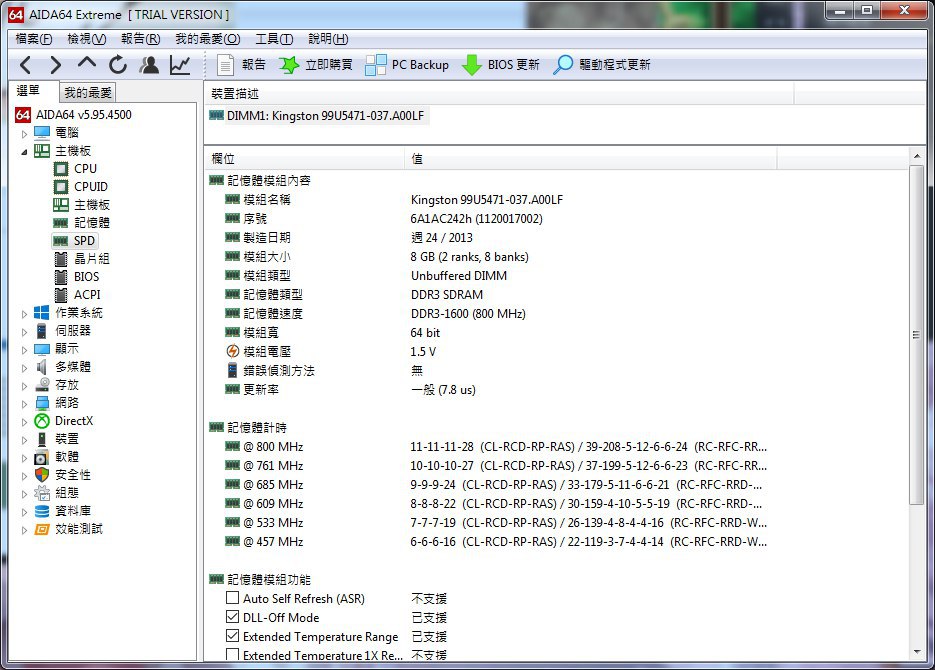Open the favorites user icon
The height and width of the screenshot is (670, 935).
pos(149,65)
